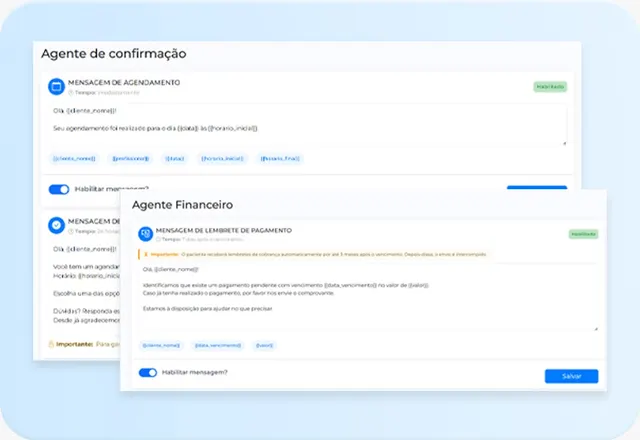Click the checkmark icon of second confirmation message
The width and height of the screenshot is (640, 440).
coord(56,225)
